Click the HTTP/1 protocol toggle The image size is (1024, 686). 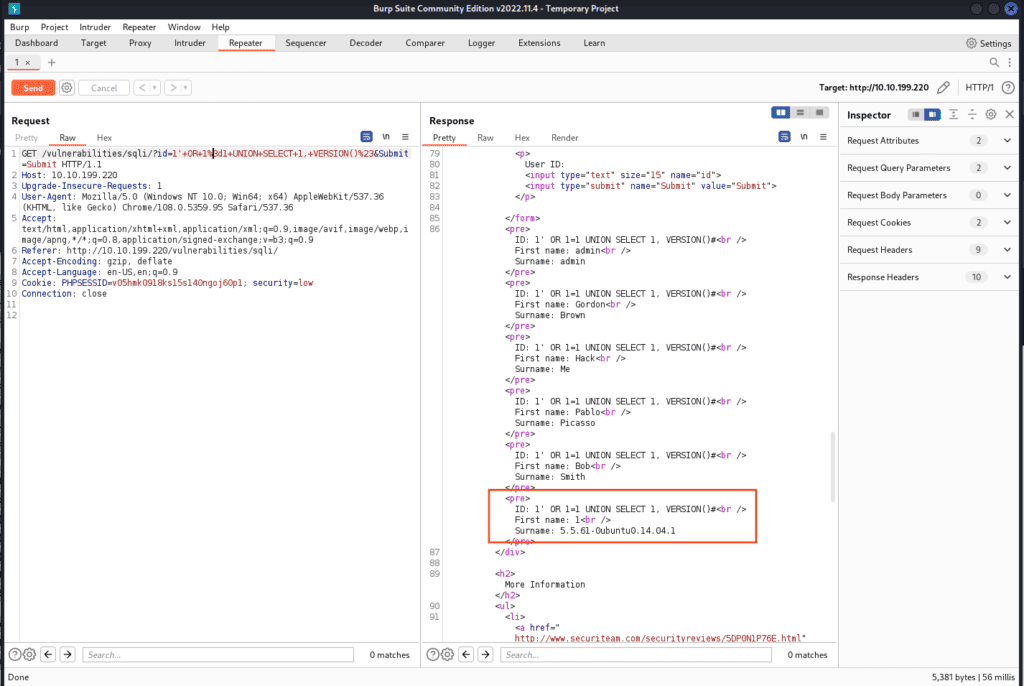click(979, 88)
